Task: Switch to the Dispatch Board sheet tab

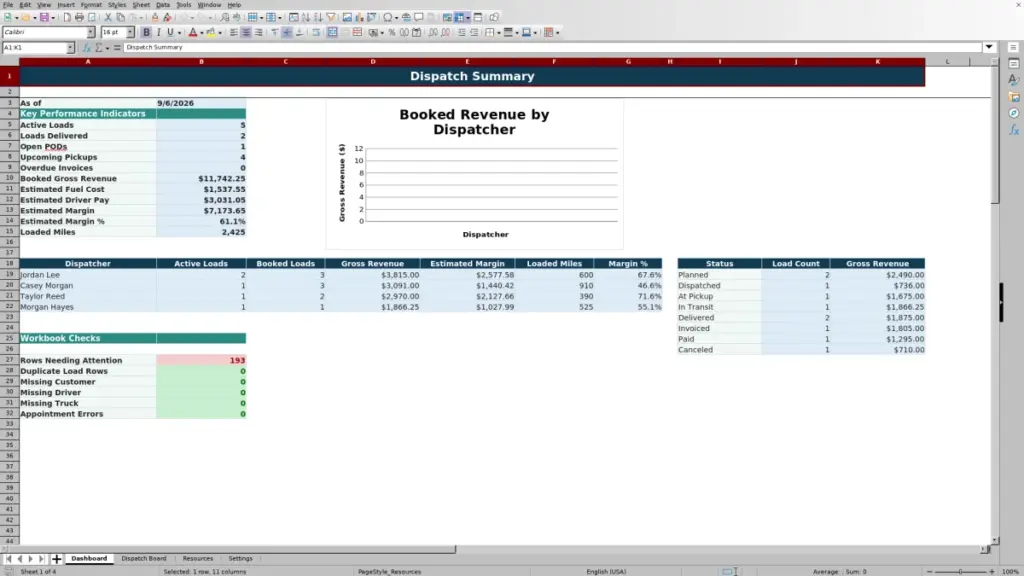Action: [x=144, y=559]
